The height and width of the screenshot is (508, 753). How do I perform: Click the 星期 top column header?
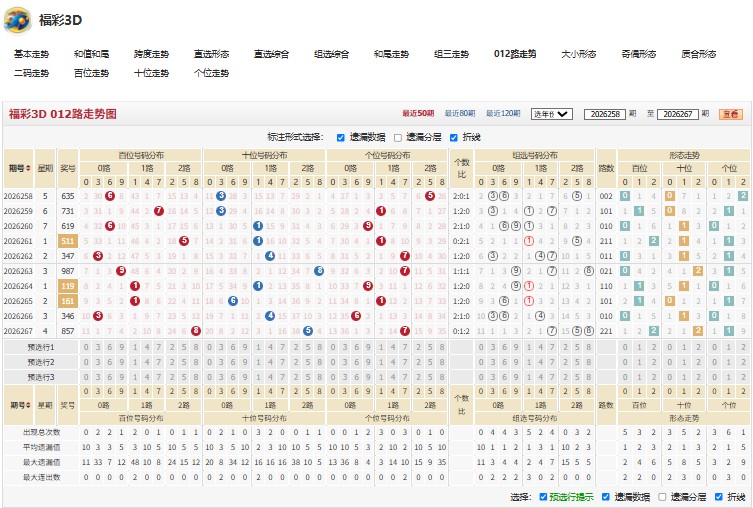(x=45, y=169)
